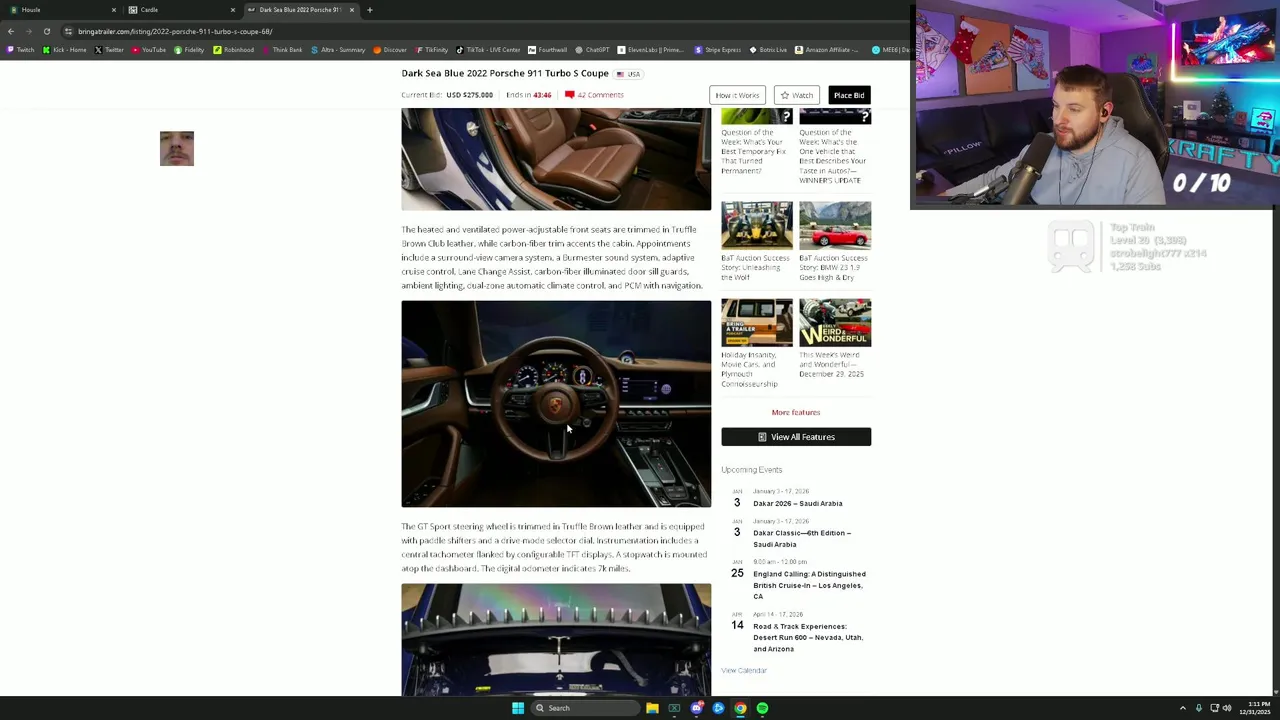Open the Fidelity bookmark
Screen dimensions: 1280x720
189,50
